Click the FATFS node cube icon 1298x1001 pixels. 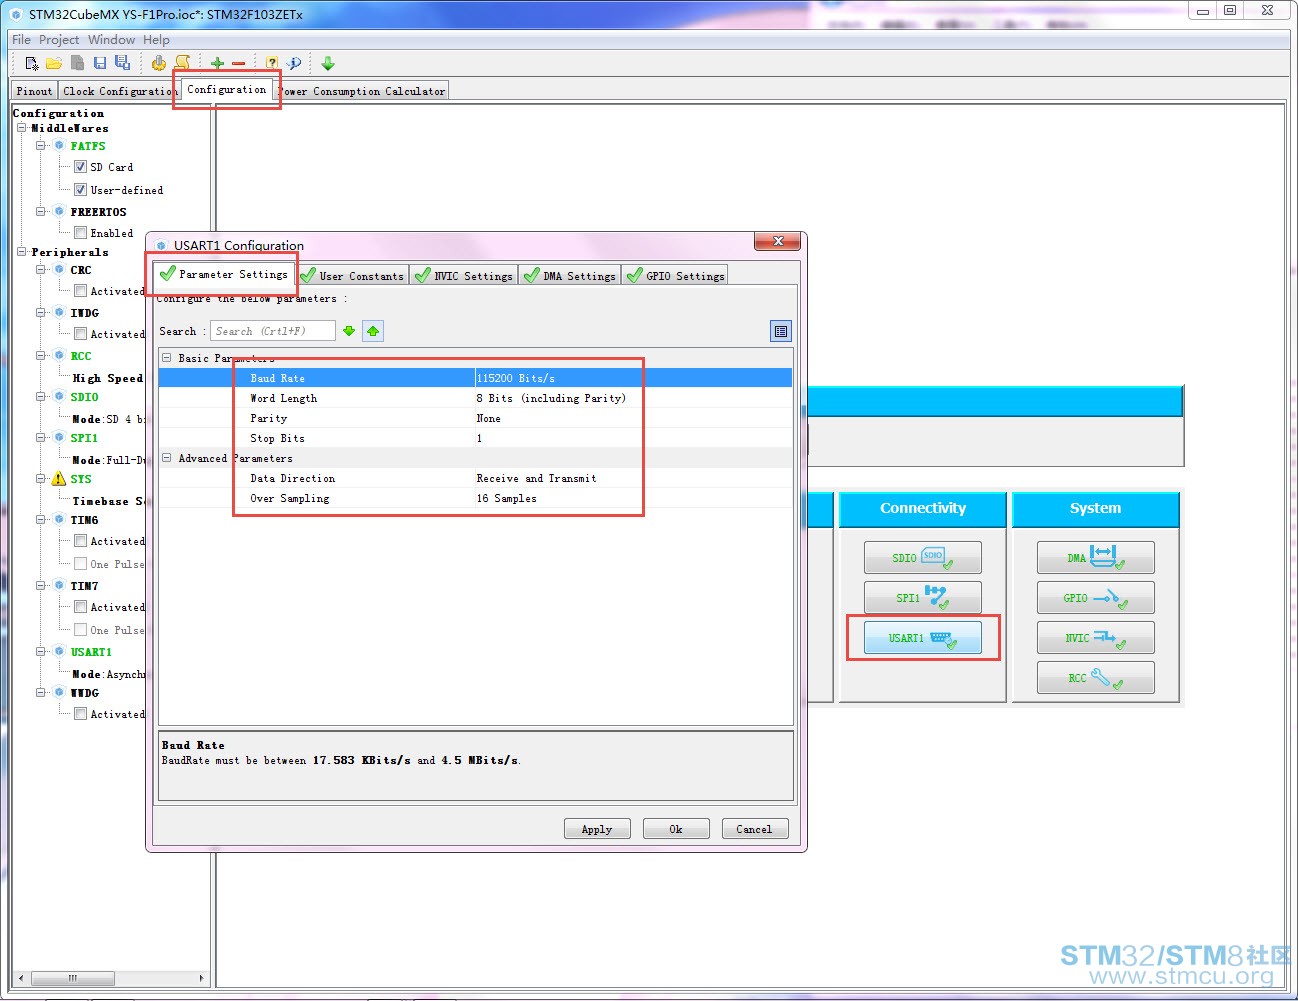pyautogui.click(x=59, y=146)
